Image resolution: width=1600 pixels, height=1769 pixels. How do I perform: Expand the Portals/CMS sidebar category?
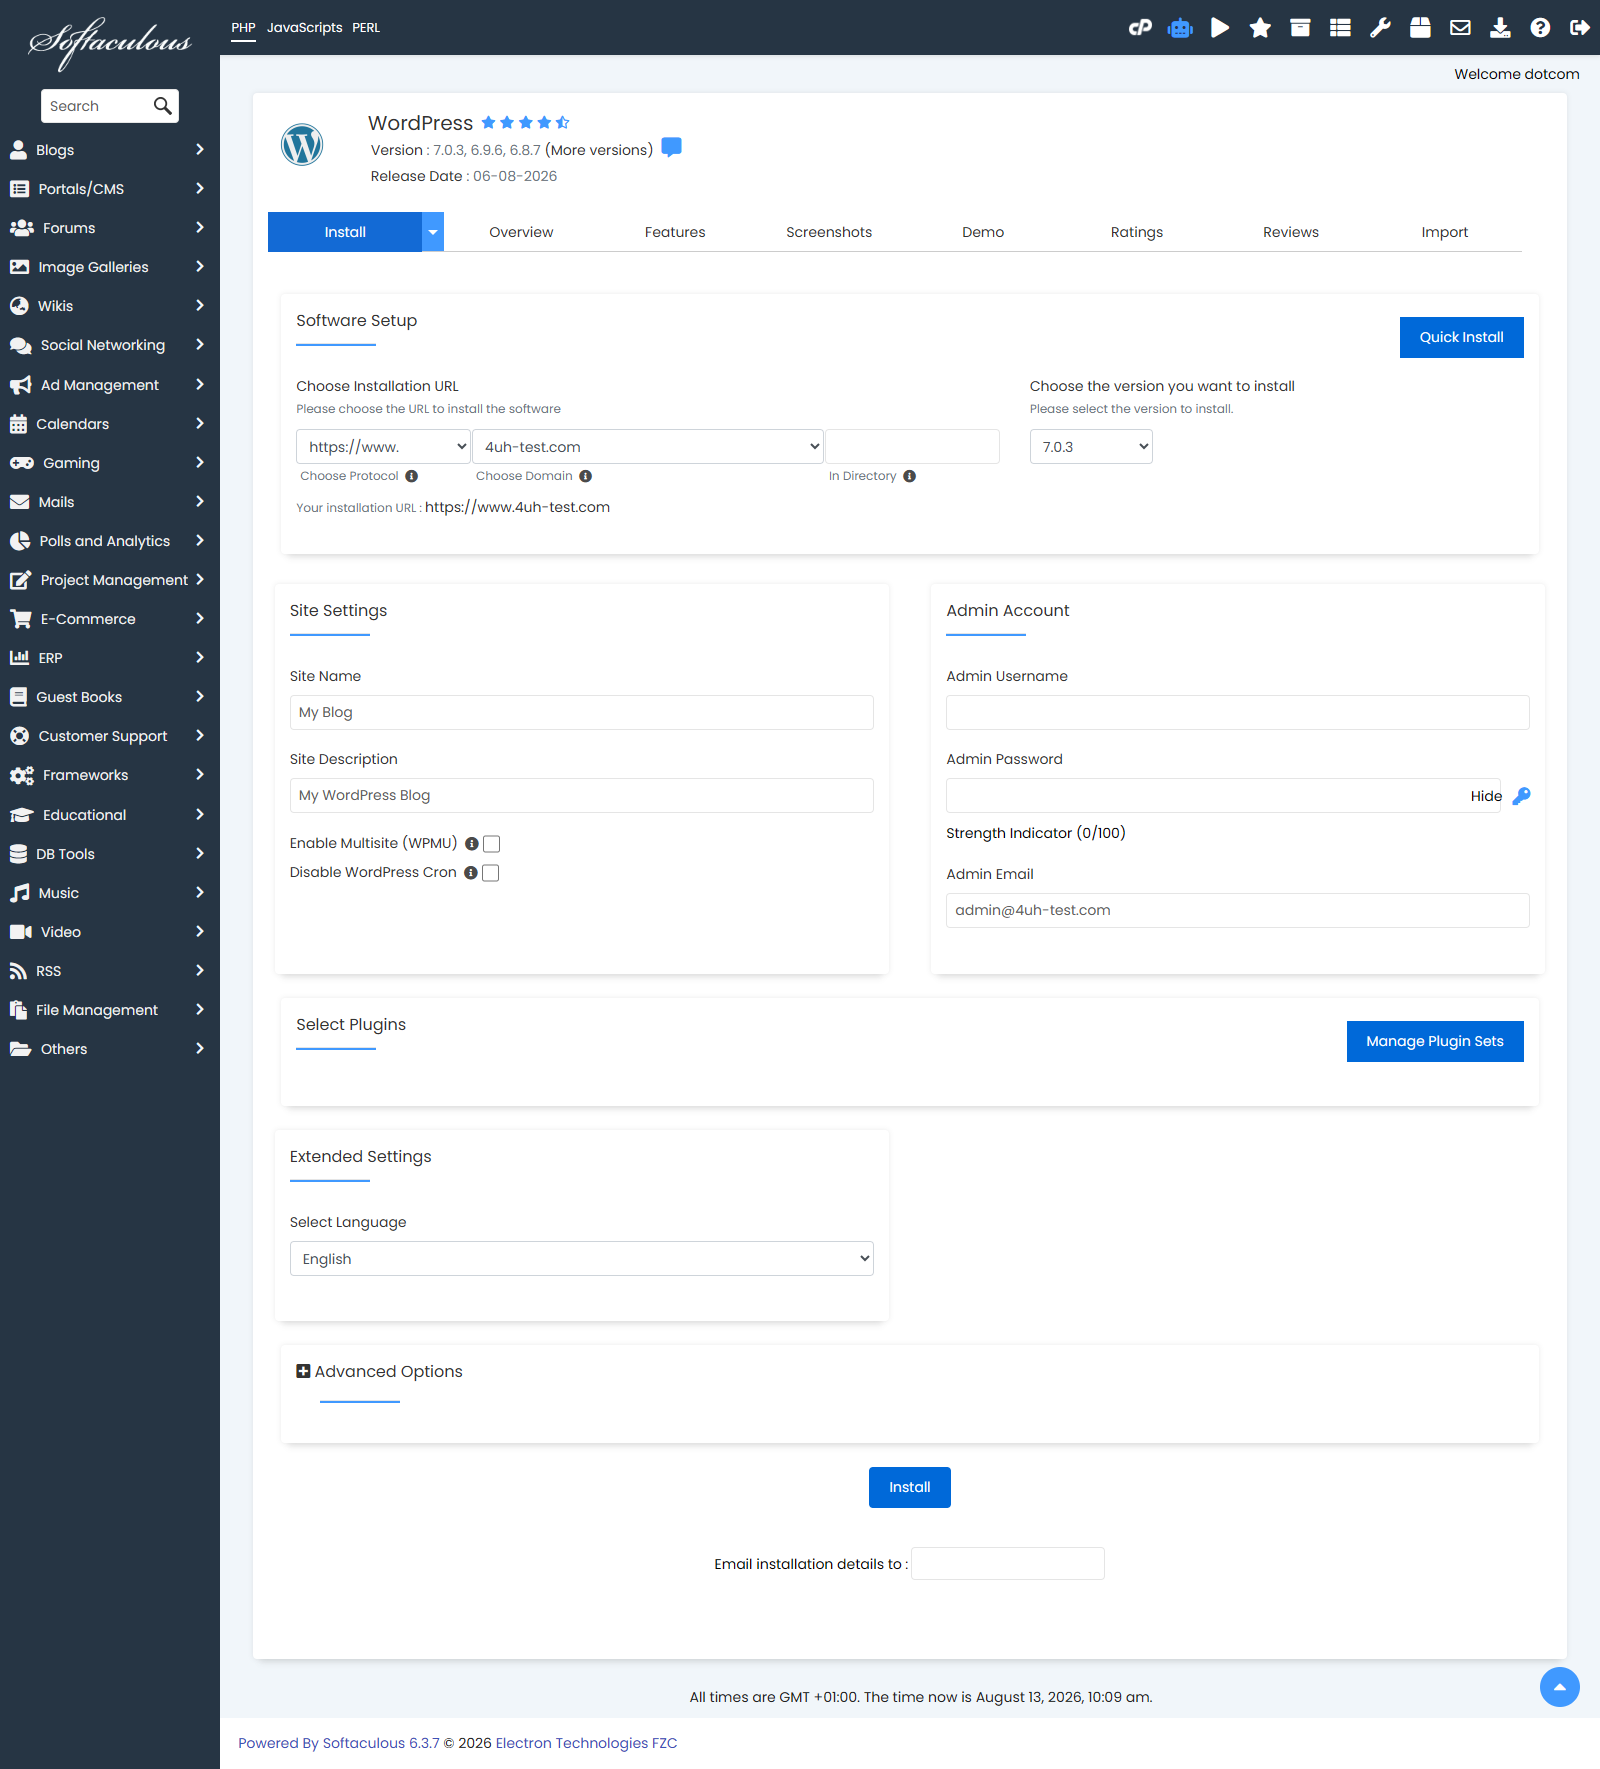pos(110,189)
